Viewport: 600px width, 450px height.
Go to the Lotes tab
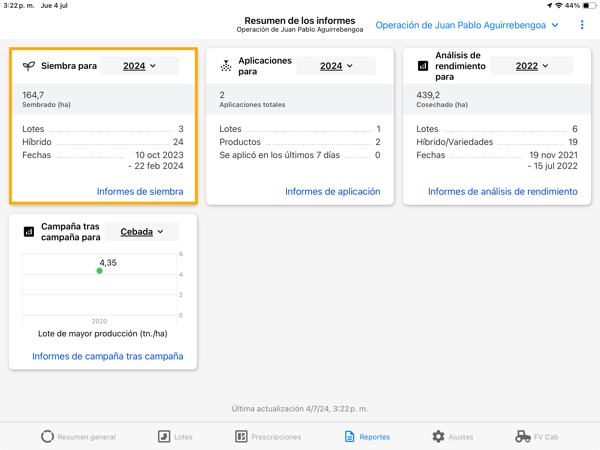(x=175, y=437)
